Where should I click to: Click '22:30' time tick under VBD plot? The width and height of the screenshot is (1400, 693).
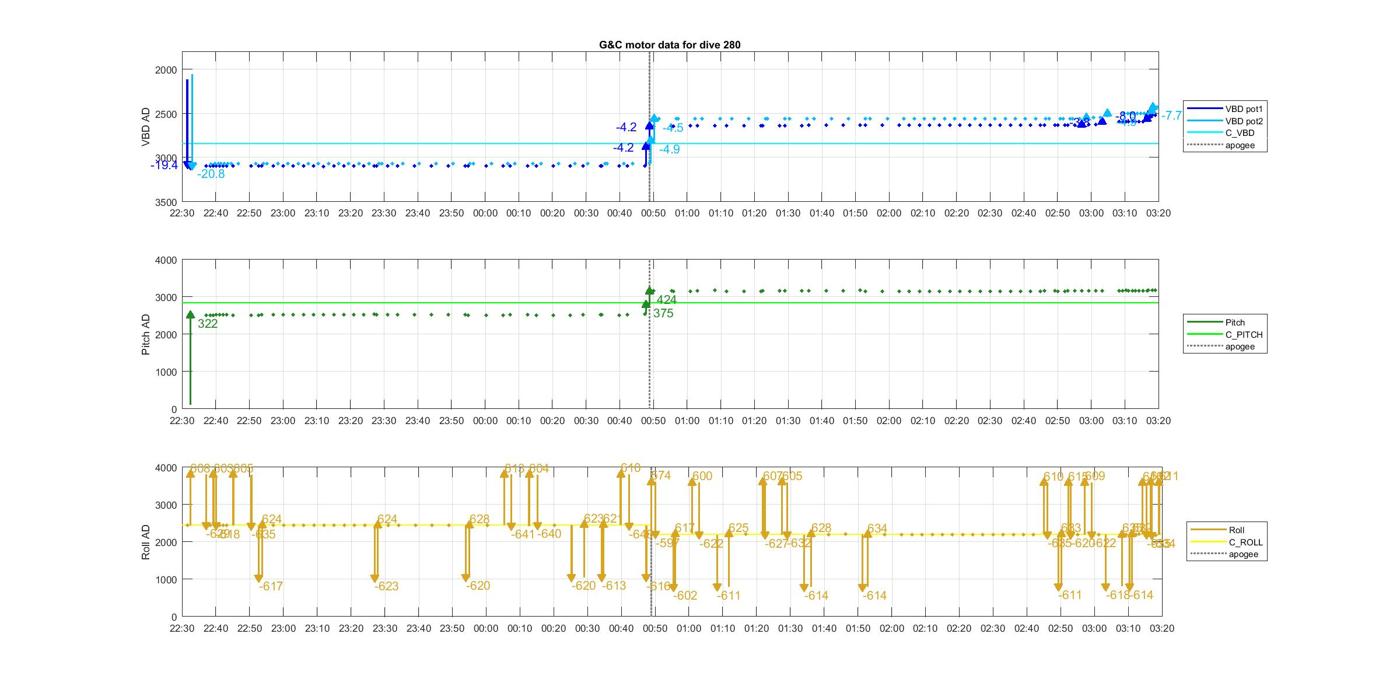pyautogui.click(x=182, y=213)
